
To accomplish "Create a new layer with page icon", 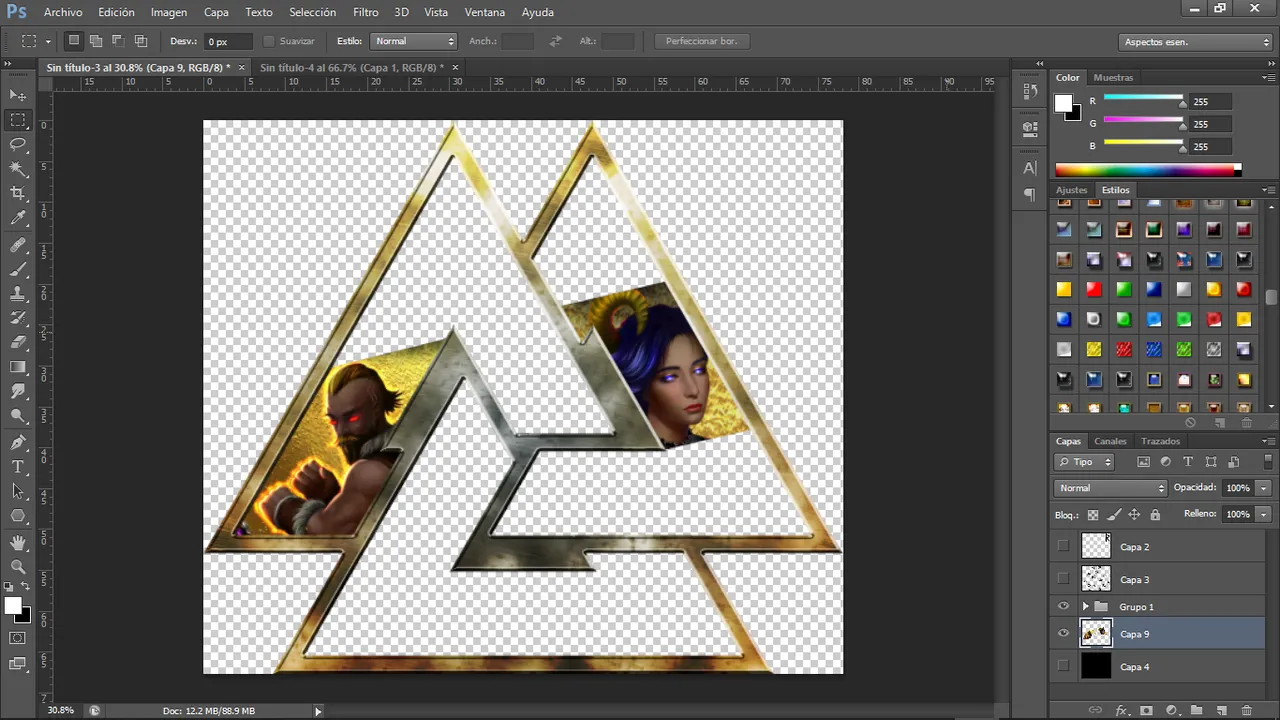I will click(1221, 710).
